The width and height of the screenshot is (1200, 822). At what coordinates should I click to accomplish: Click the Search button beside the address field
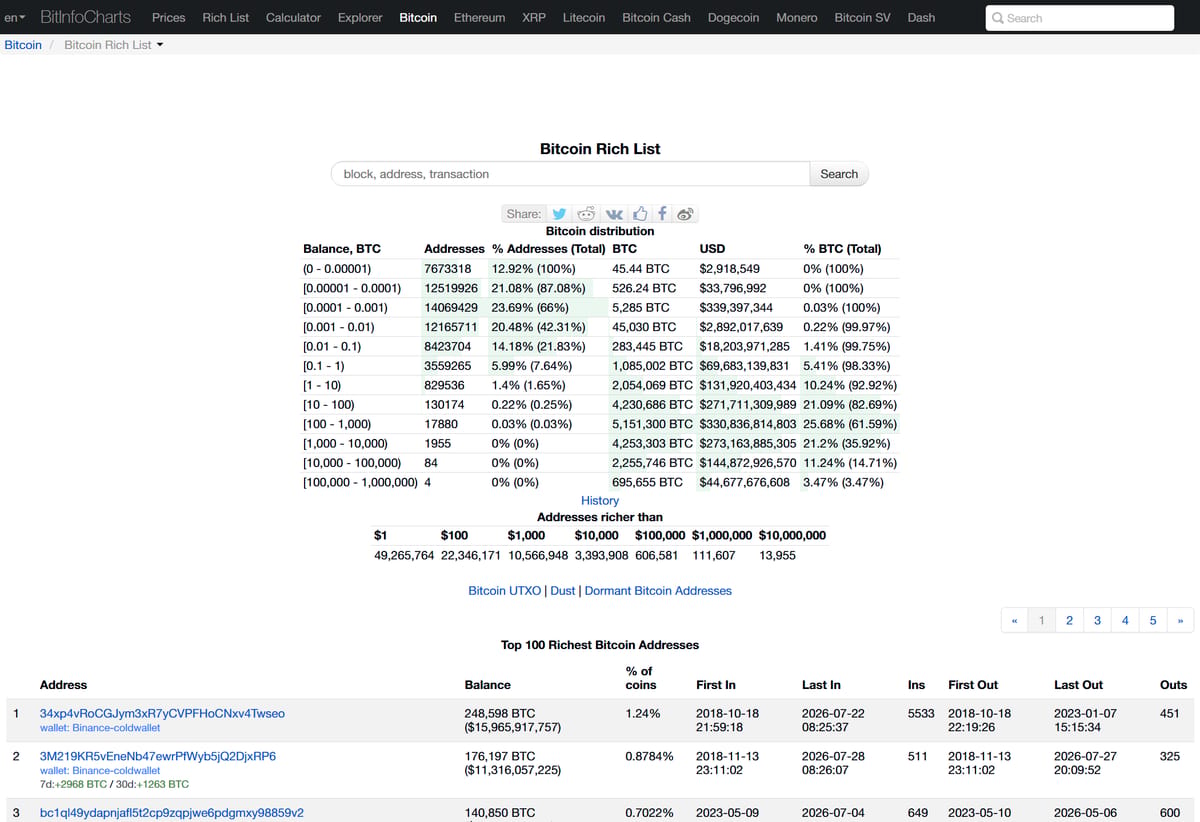(839, 174)
